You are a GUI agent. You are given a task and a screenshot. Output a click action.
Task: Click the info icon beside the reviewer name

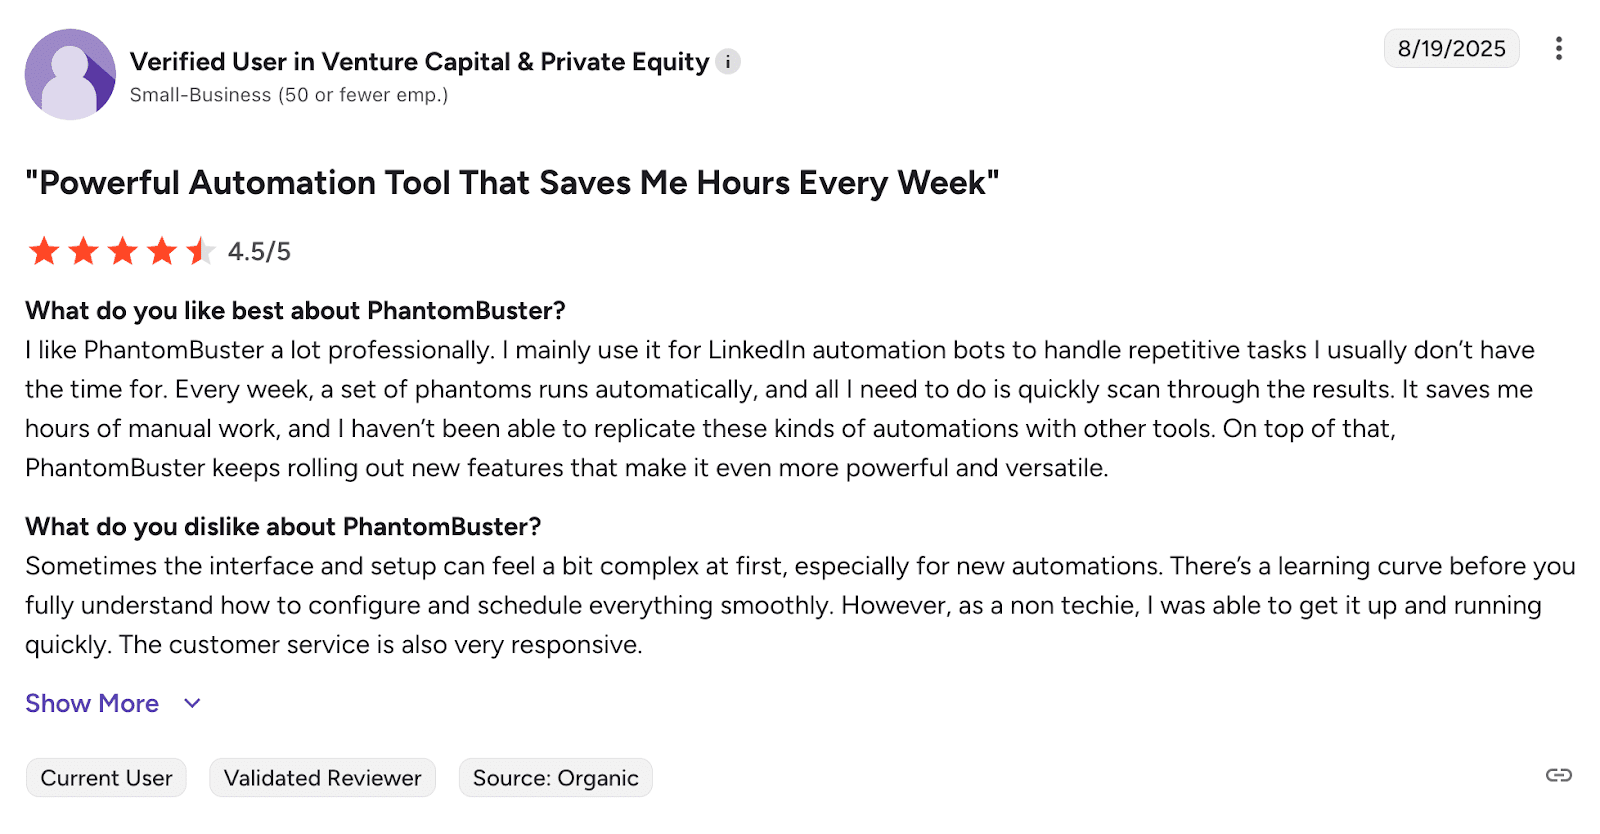tap(728, 62)
